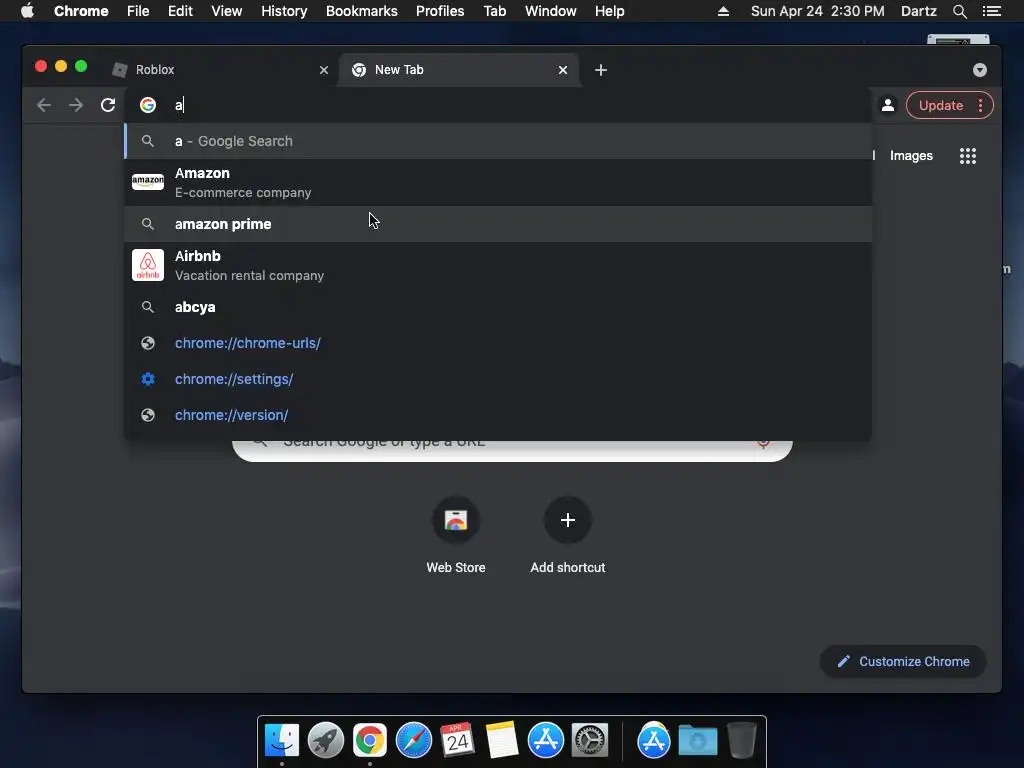Open System Preferences from the Dock

point(590,741)
